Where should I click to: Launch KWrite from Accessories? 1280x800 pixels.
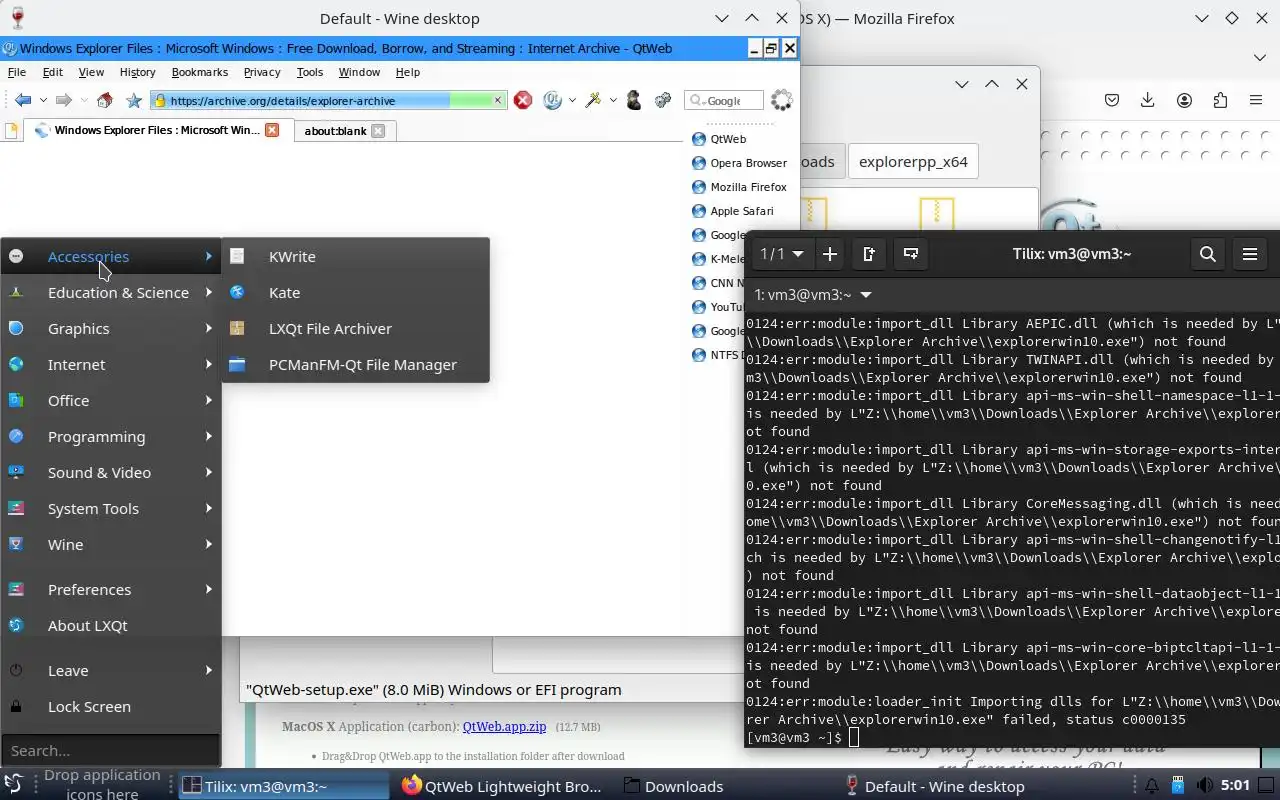(x=355, y=256)
